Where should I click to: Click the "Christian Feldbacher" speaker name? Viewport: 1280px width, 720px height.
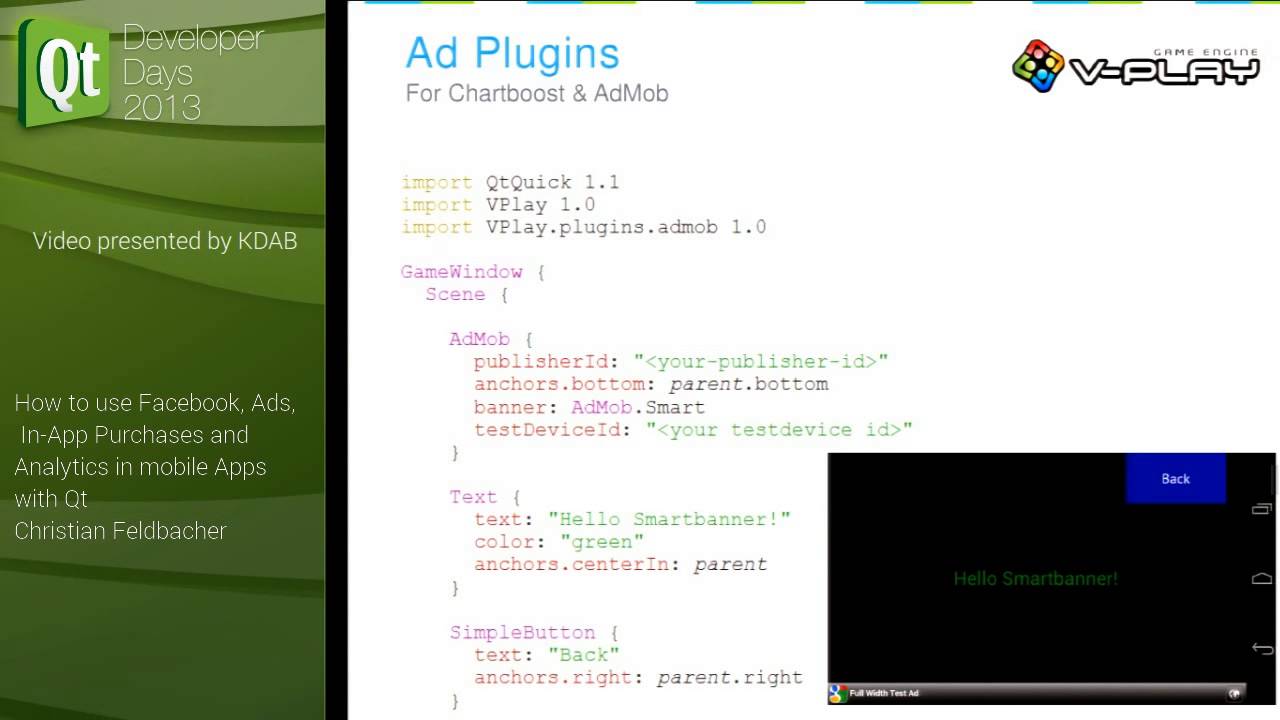pyautogui.click(x=120, y=531)
